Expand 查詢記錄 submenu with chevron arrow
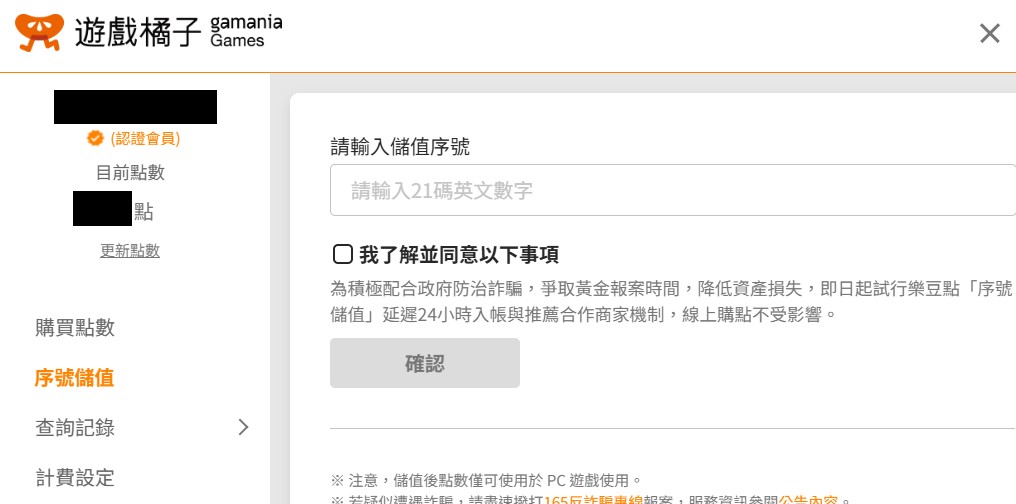The height and width of the screenshot is (504, 1016). [243, 428]
